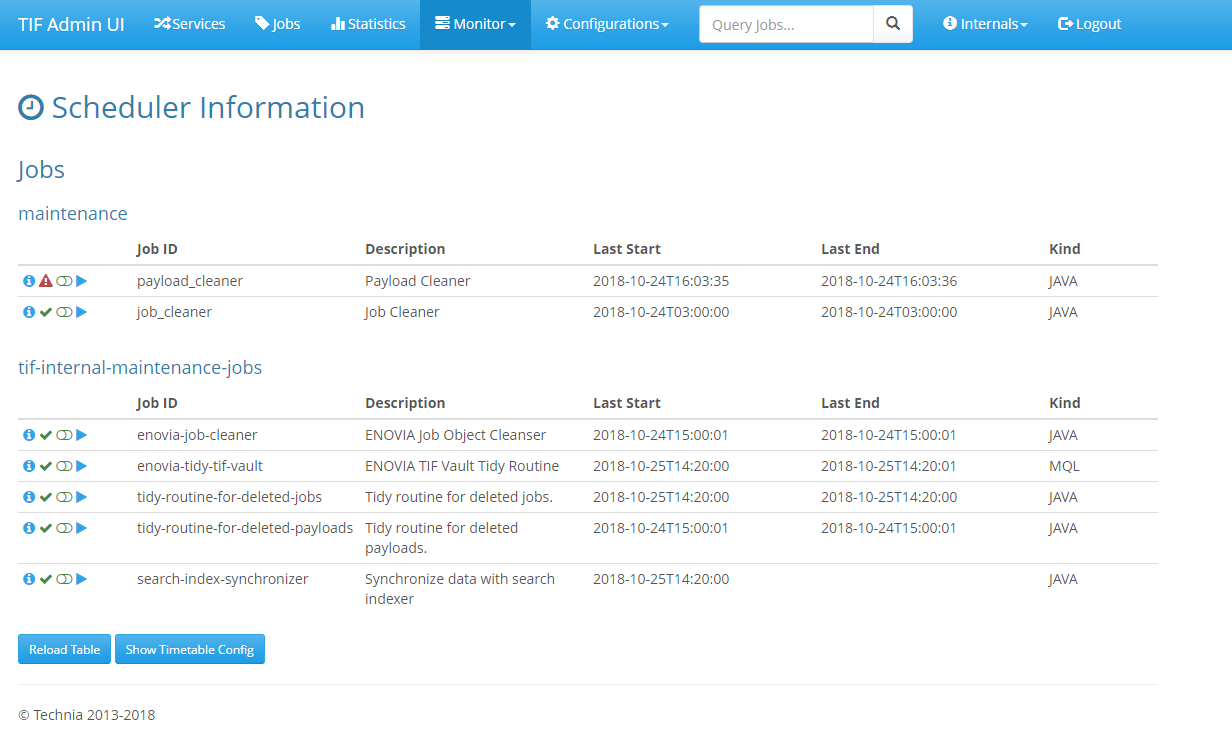Focus the Query Jobs search field

[786, 24]
